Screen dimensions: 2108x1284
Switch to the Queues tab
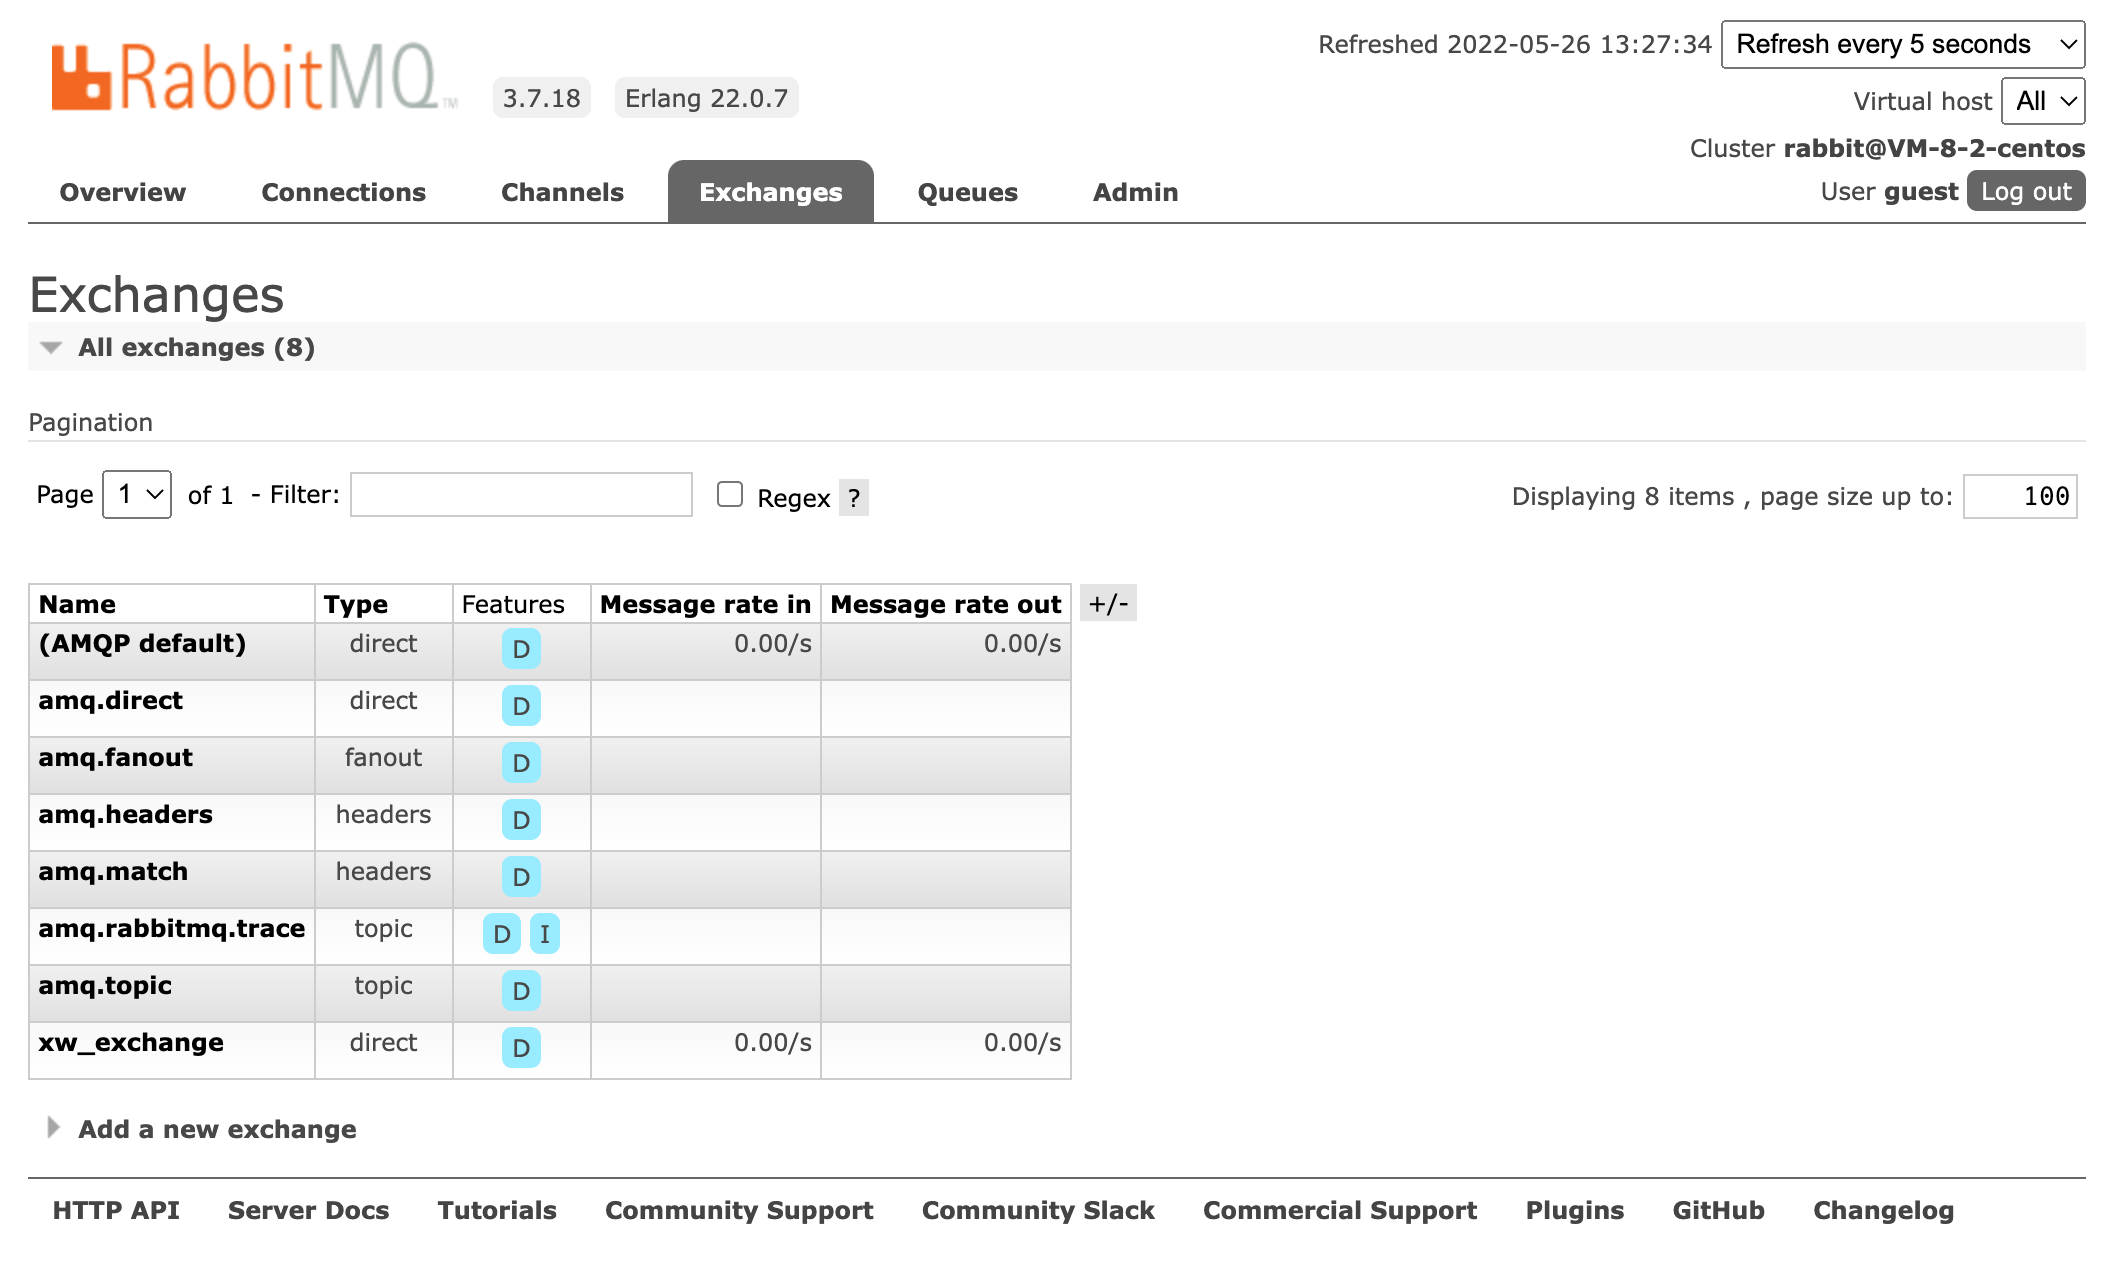967,192
